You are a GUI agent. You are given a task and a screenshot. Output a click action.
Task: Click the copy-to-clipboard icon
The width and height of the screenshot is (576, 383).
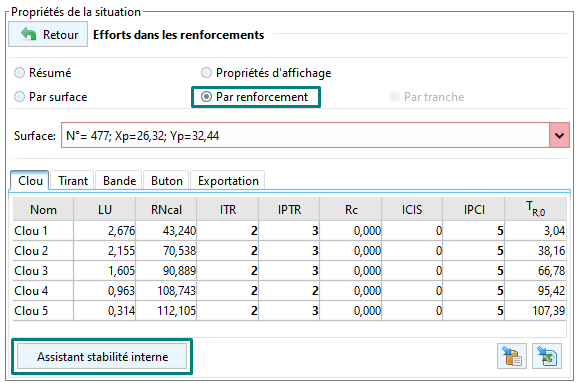[512, 356]
